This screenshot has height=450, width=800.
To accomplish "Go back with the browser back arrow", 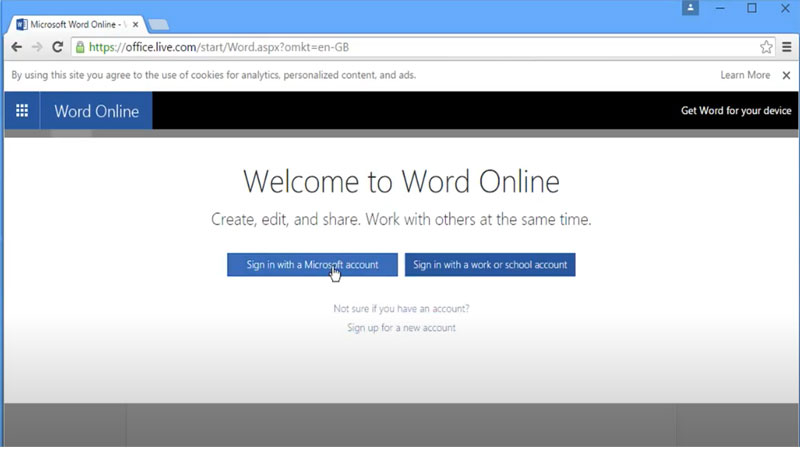I will (x=16, y=47).
